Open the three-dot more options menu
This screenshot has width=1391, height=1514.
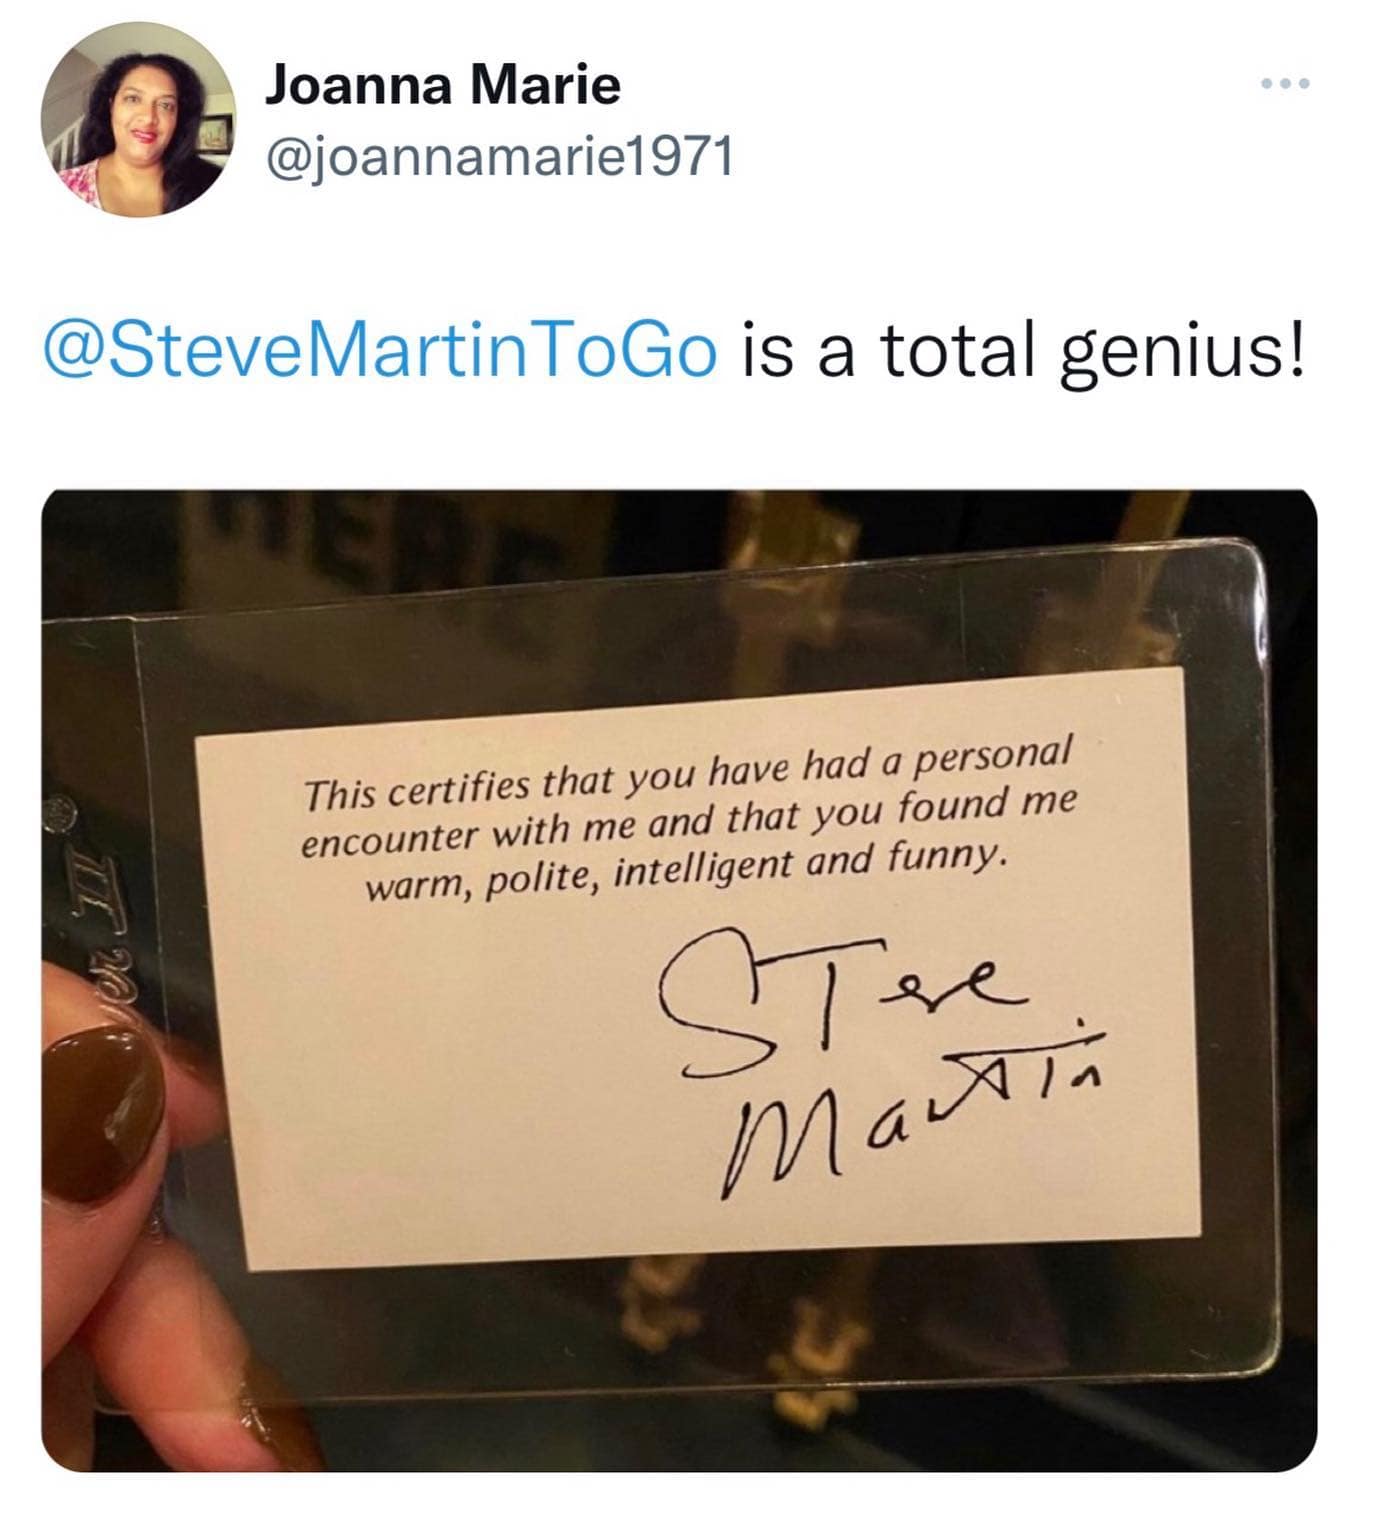[x=1284, y=84]
